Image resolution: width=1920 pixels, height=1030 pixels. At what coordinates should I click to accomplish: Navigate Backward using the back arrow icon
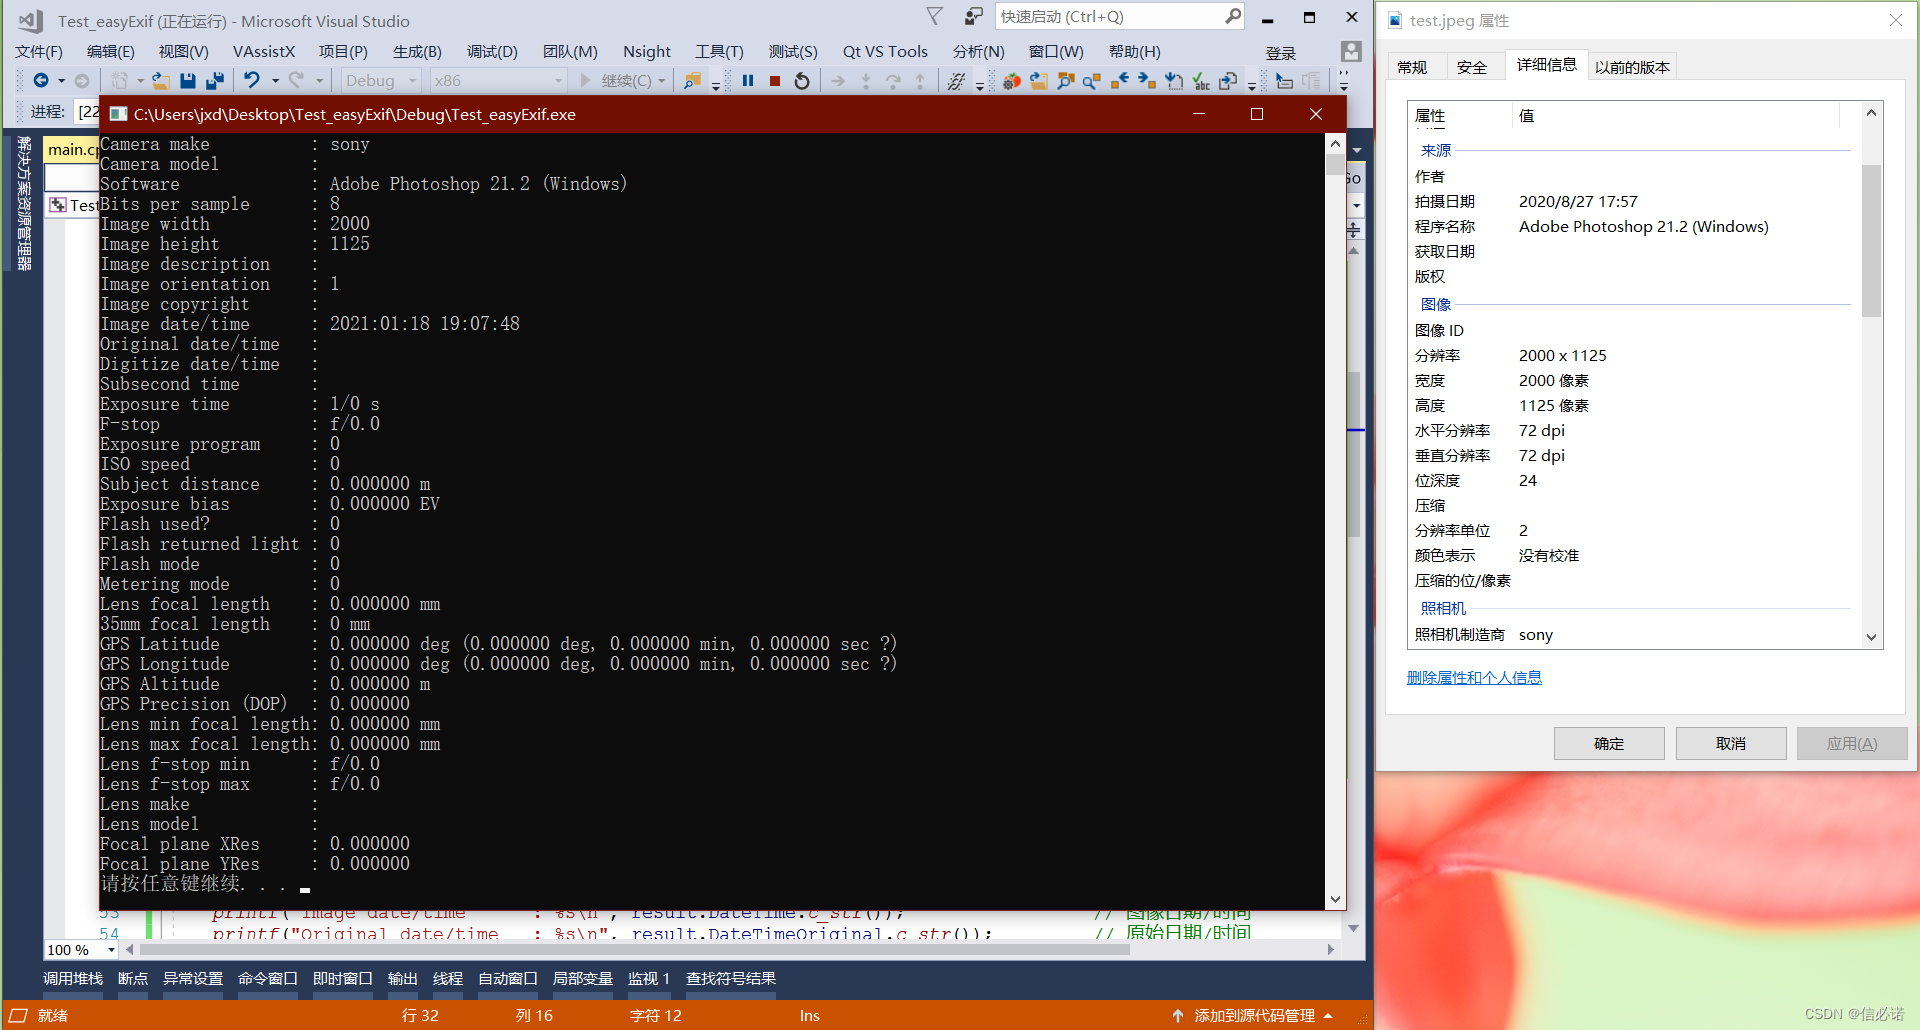click(x=42, y=81)
